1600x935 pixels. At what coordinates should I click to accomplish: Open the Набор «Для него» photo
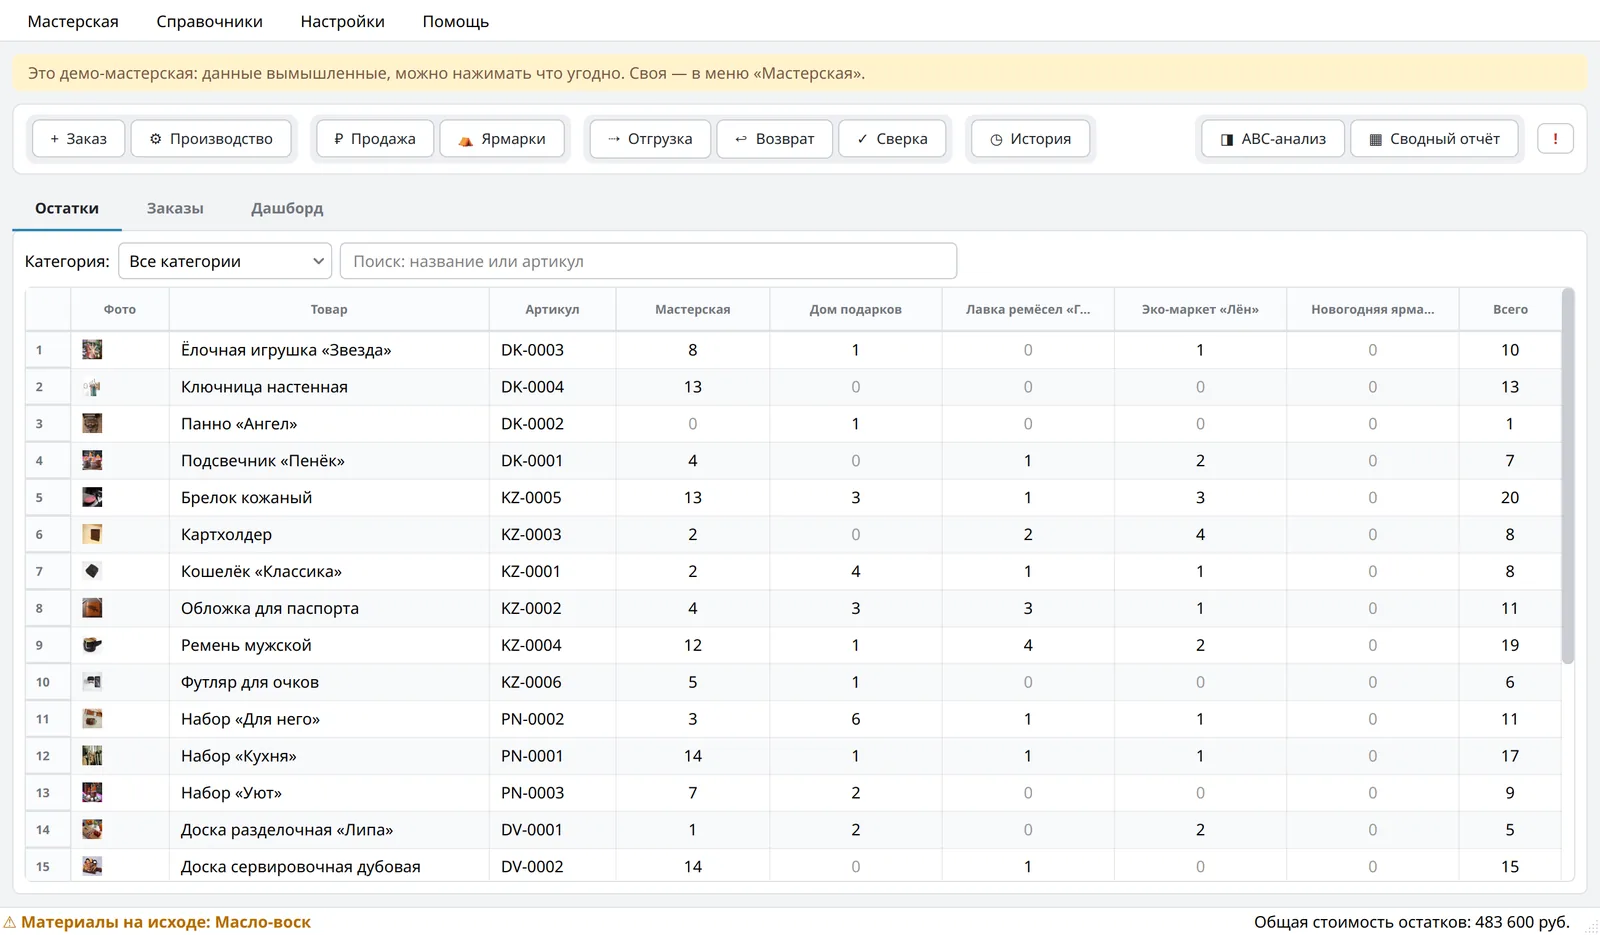92,719
